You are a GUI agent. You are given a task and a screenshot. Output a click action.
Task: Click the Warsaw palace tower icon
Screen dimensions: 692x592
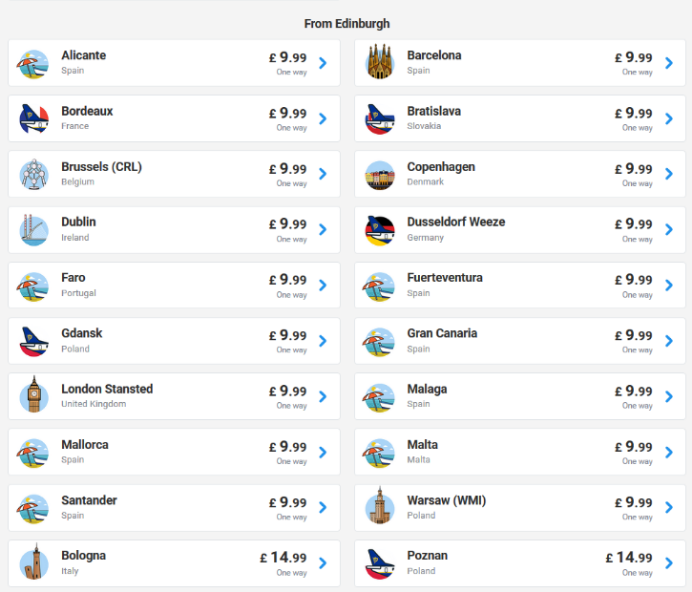pos(380,505)
